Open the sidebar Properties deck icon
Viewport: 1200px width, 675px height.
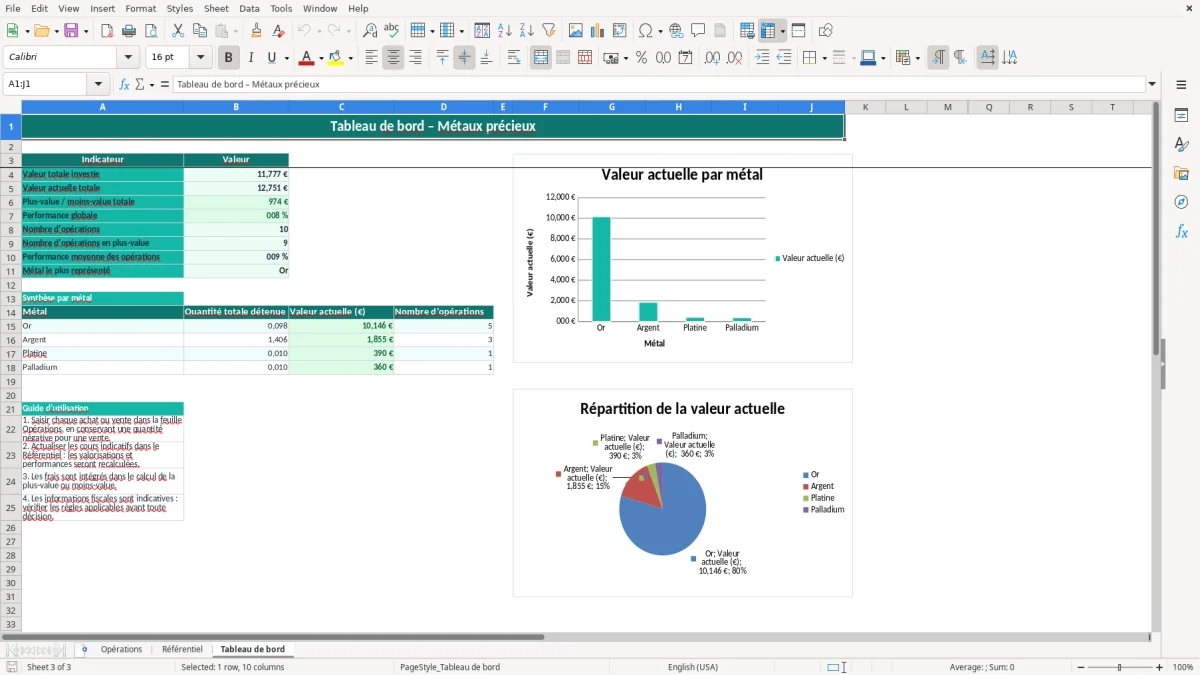point(1181,116)
